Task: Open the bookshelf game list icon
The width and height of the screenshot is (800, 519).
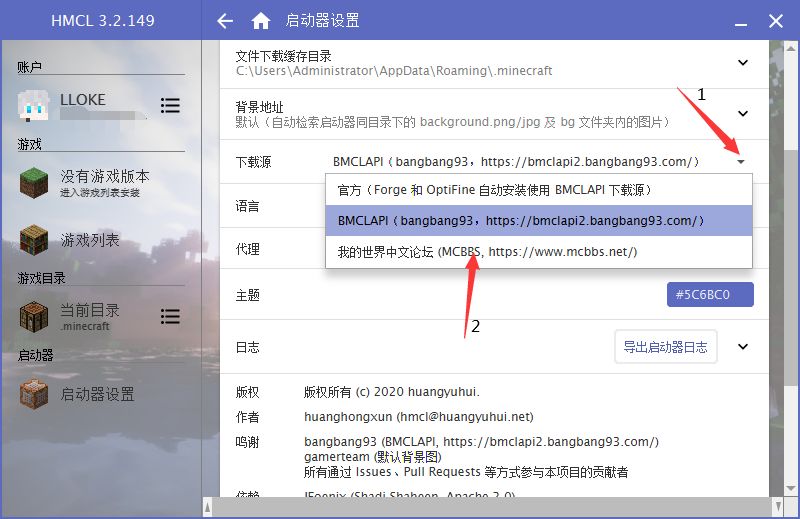Action: pos(34,239)
